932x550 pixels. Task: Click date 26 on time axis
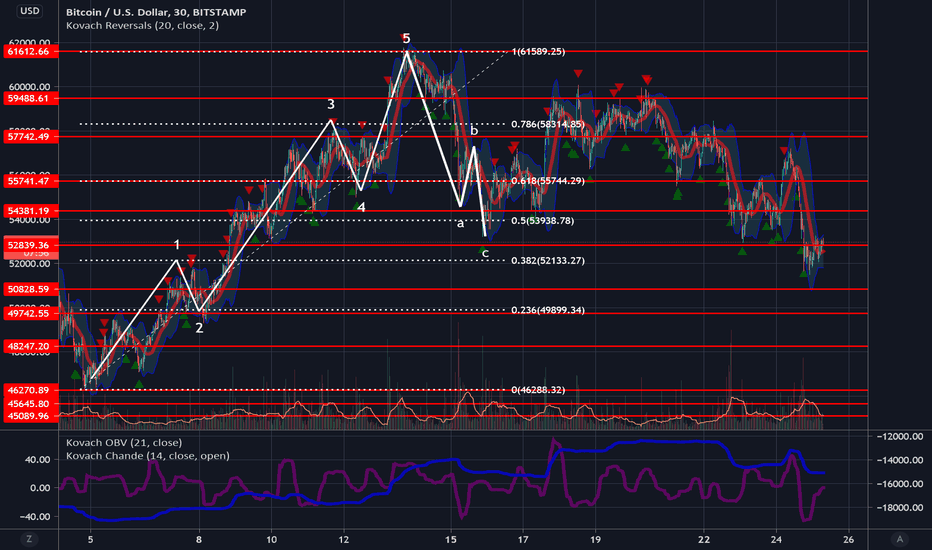(849, 540)
